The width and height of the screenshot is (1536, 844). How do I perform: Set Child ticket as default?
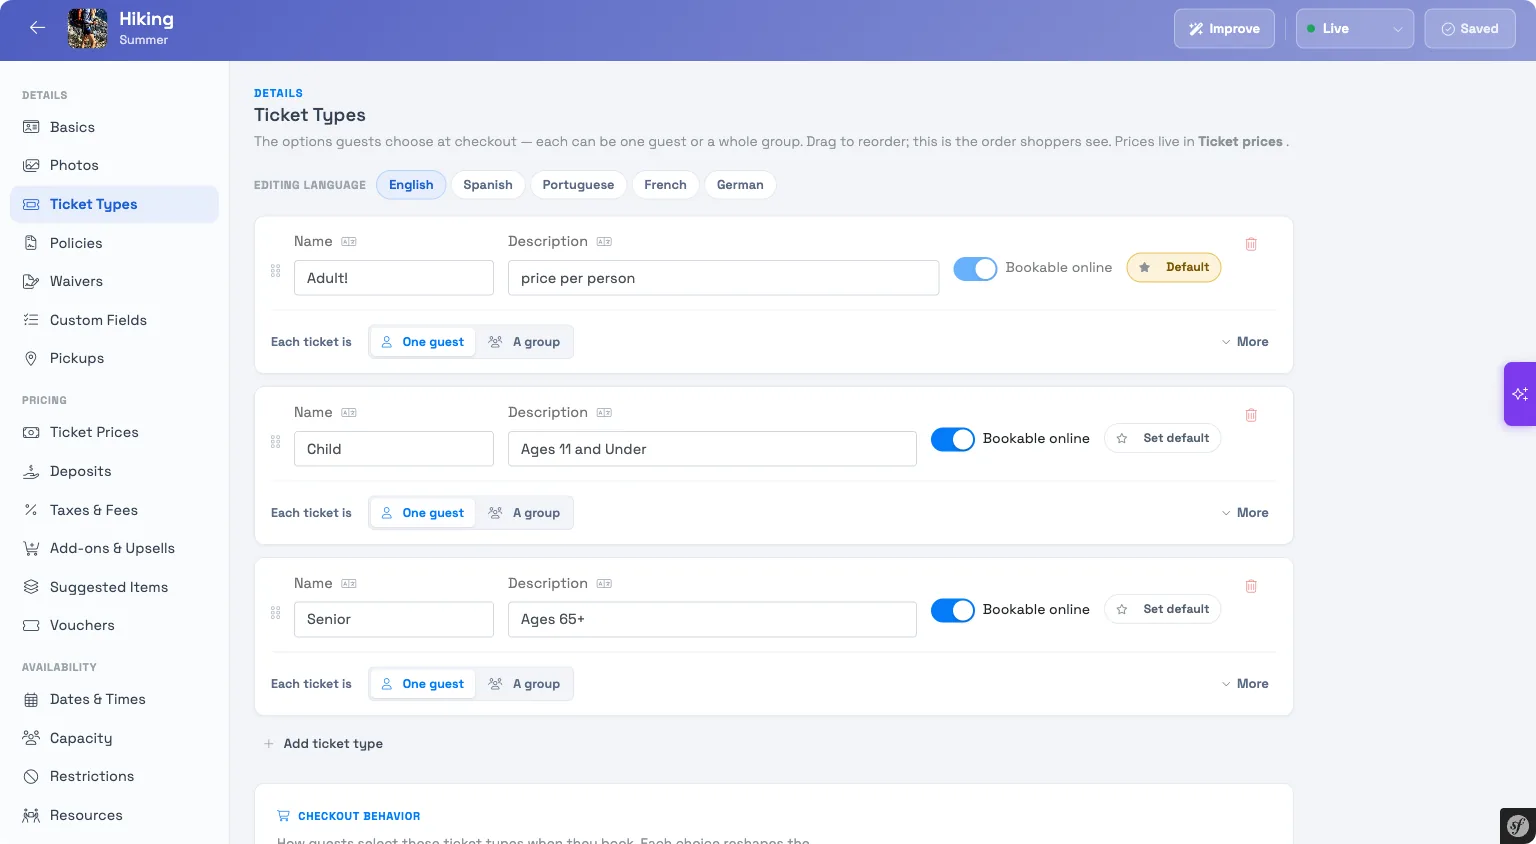[x=1162, y=438]
